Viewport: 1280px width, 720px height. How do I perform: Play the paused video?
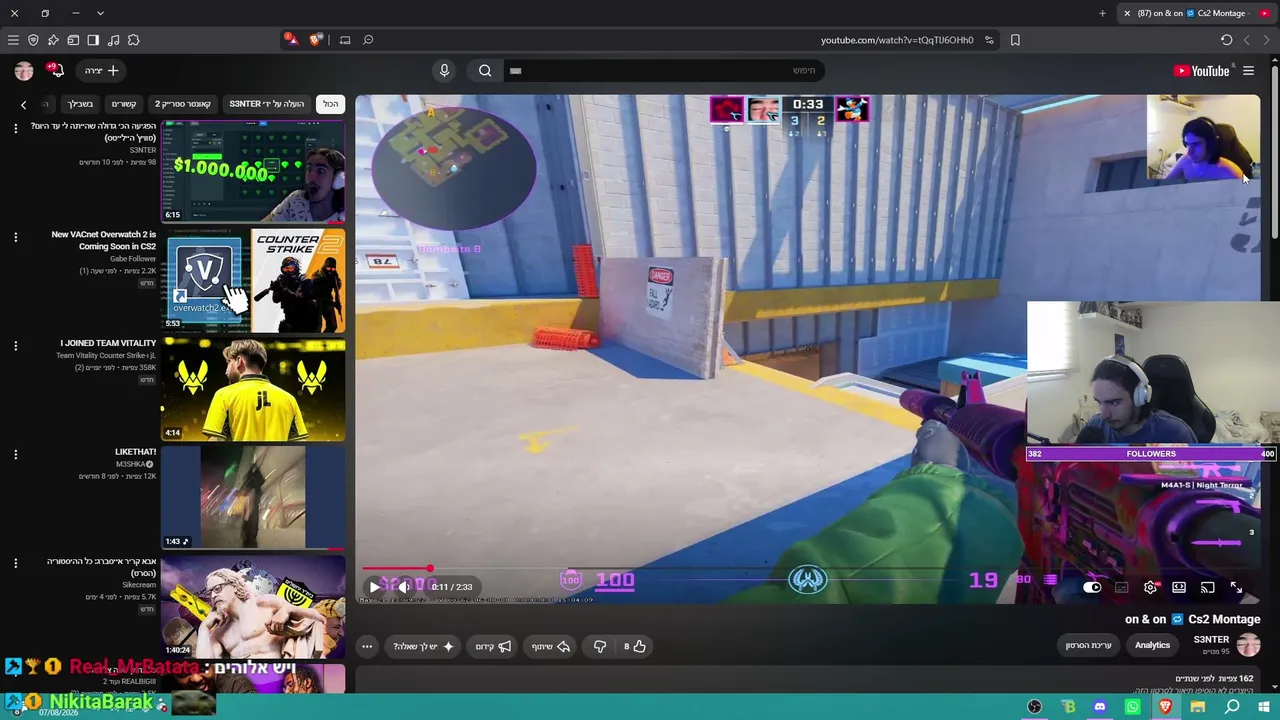coord(375,587)
